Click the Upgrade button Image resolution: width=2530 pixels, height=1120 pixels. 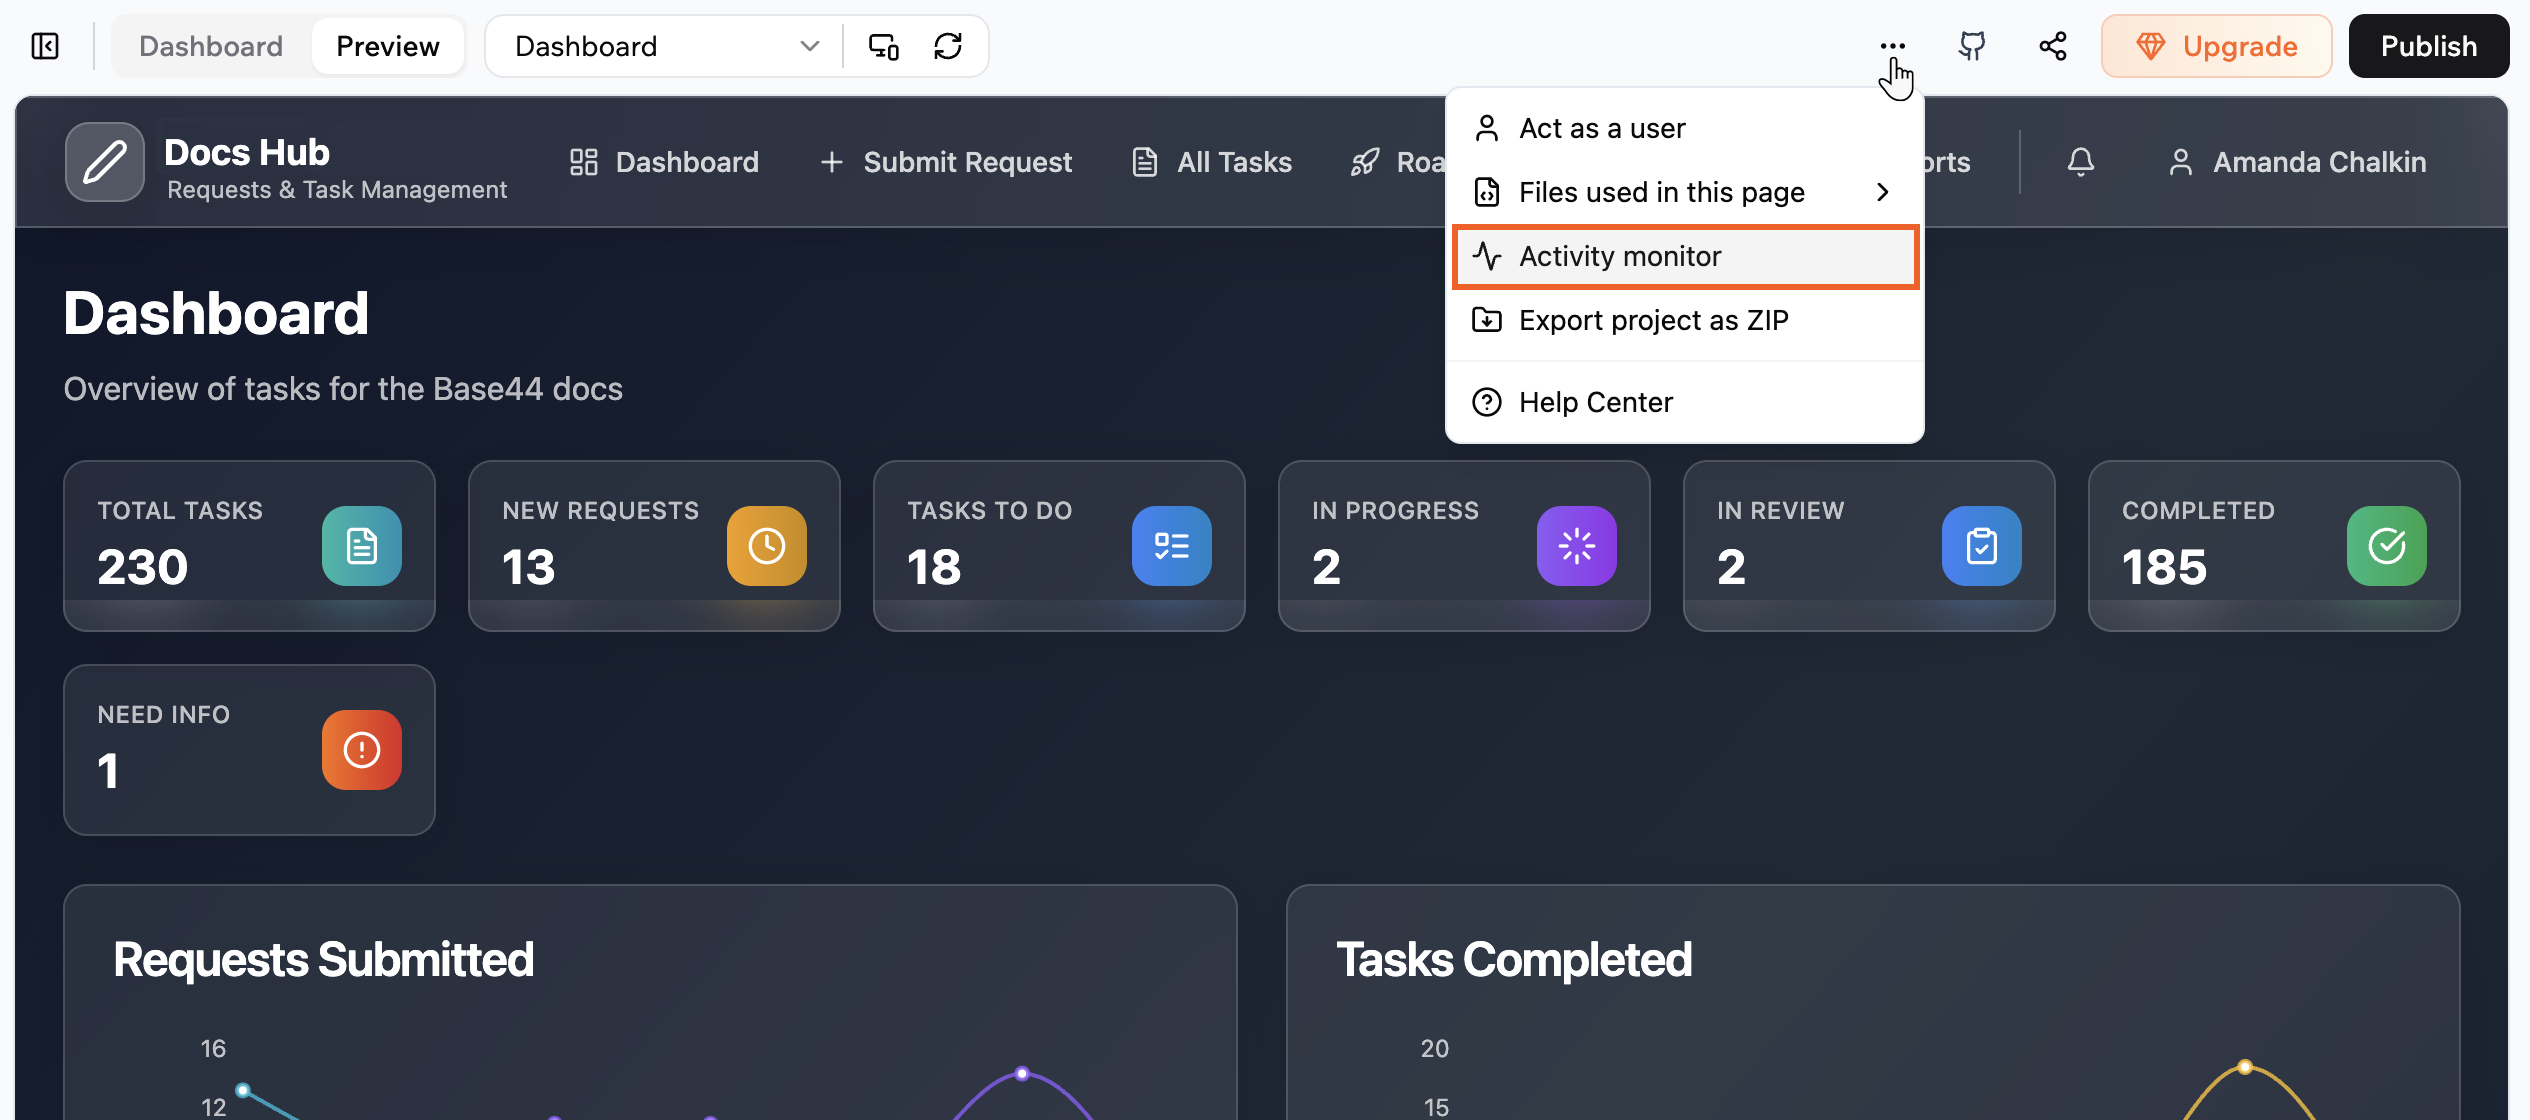pos(2216,46)
